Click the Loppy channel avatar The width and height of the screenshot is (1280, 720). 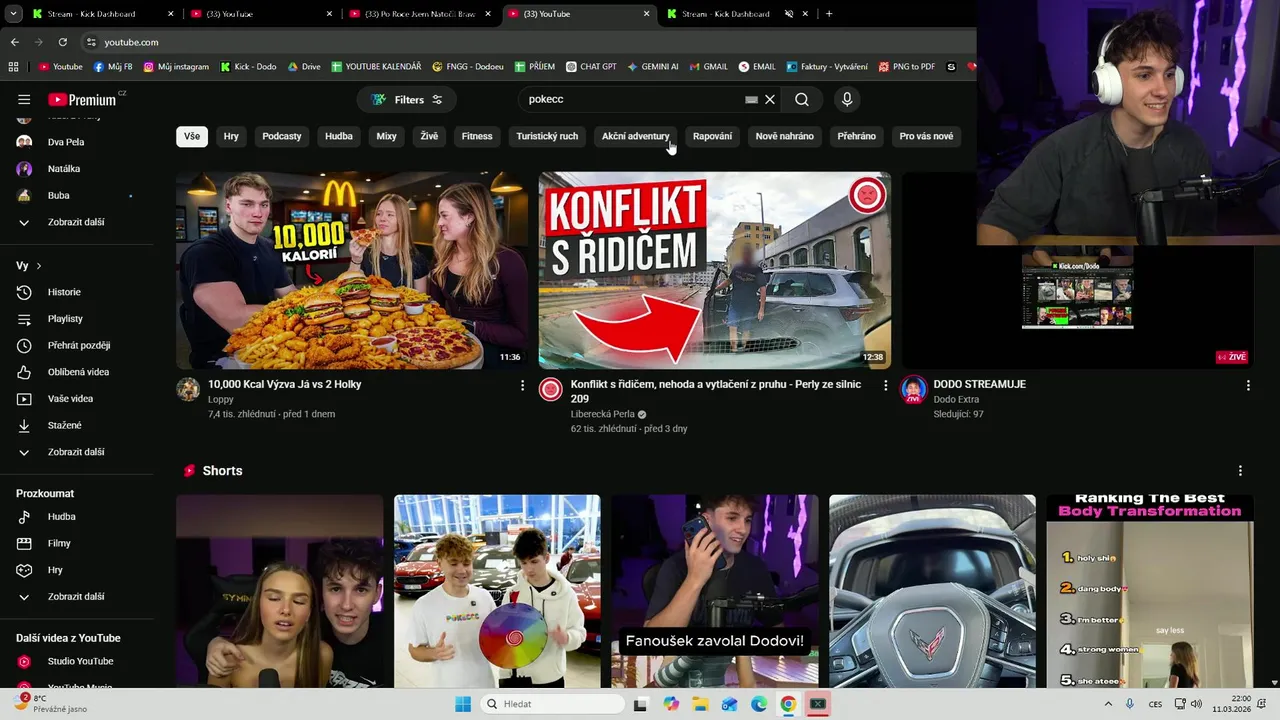pyautogui.click(x=188, y=389)
